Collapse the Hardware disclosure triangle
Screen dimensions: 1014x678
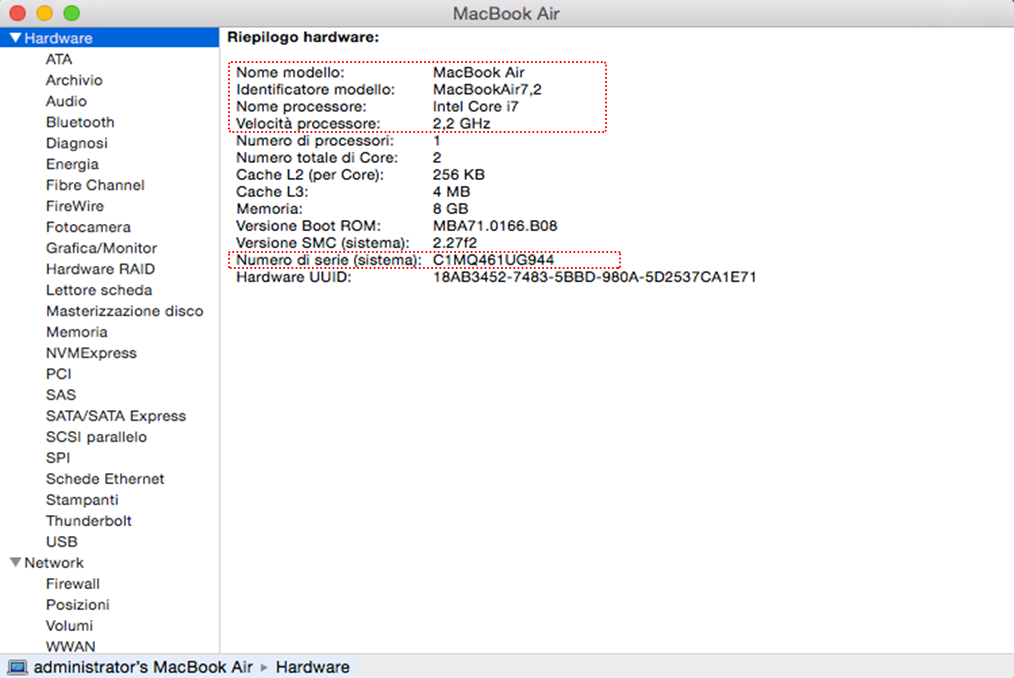click(15, 38)
